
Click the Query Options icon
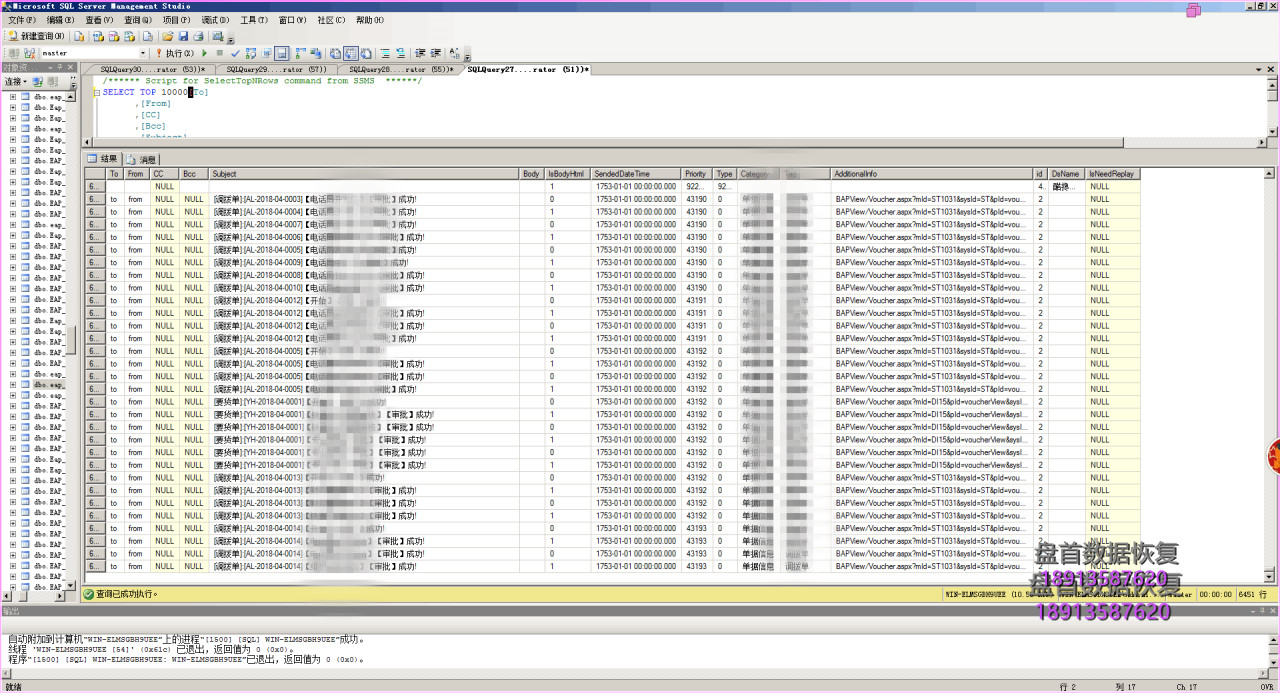(266, 53)
